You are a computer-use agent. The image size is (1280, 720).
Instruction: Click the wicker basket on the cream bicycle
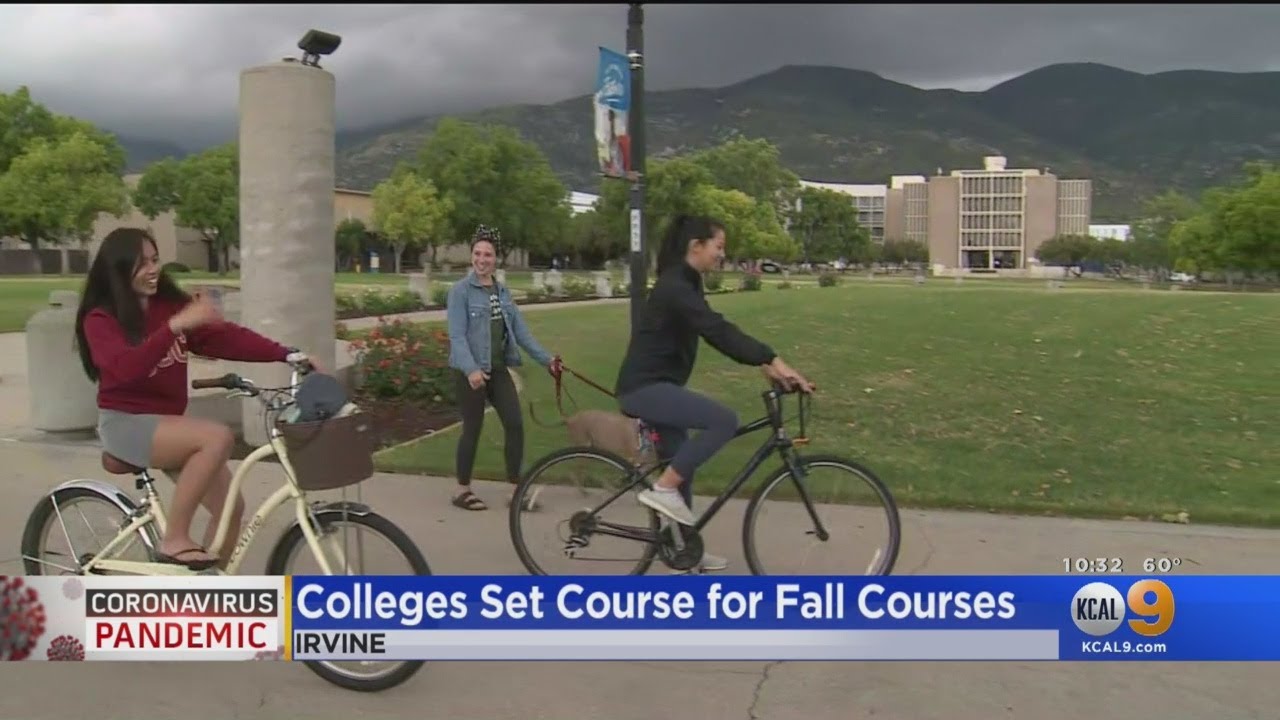(x=327, y=449)
